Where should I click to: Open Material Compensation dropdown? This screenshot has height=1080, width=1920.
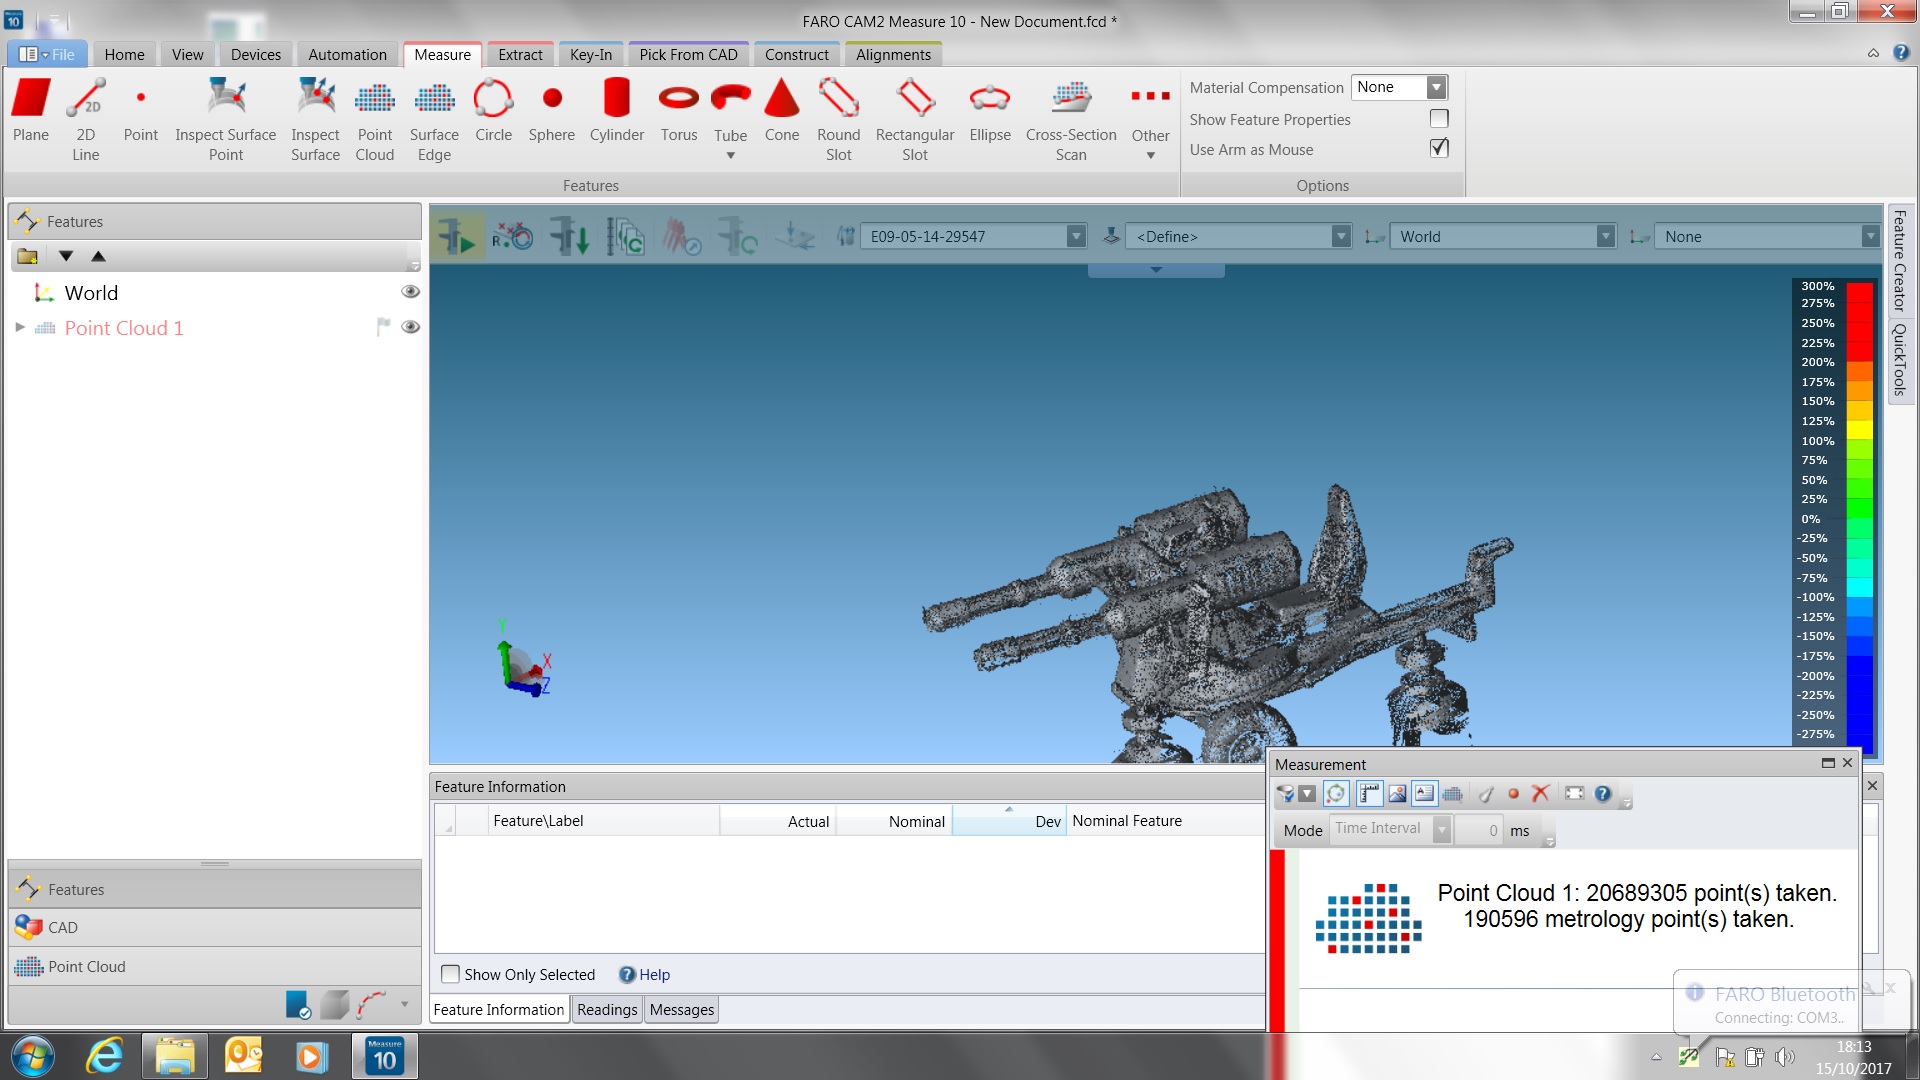1436,88
